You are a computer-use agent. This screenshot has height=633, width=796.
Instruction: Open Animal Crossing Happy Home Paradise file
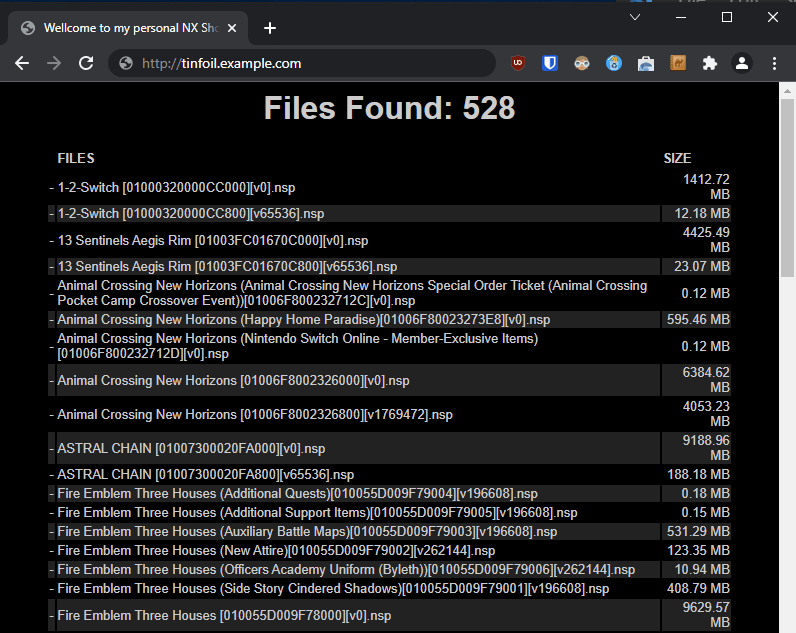click(304, 319)
